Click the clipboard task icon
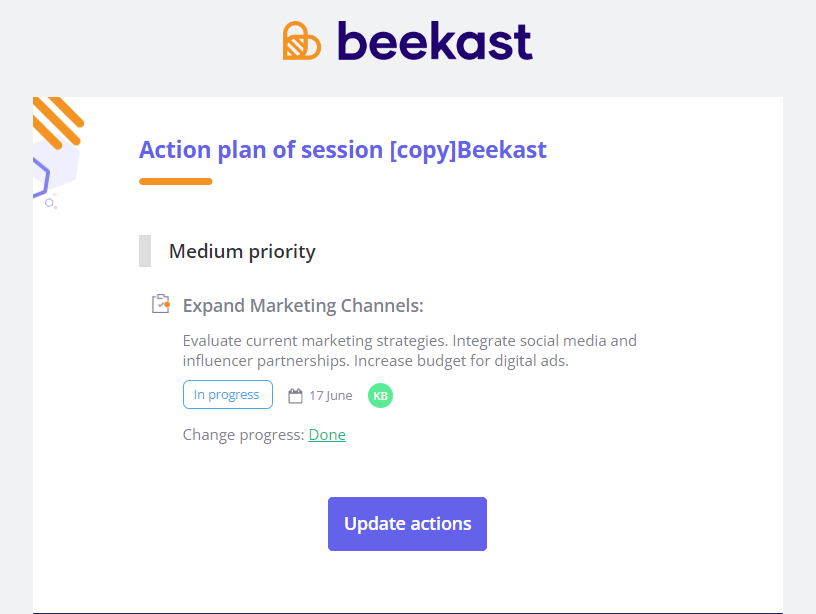Viewport: 816px width, 614px height. coord(160,304)
